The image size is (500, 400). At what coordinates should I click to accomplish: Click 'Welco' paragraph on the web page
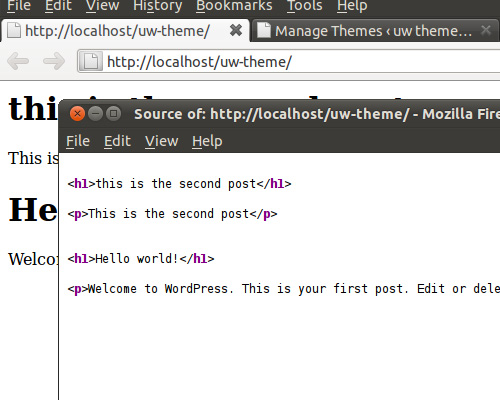(33, 259)
